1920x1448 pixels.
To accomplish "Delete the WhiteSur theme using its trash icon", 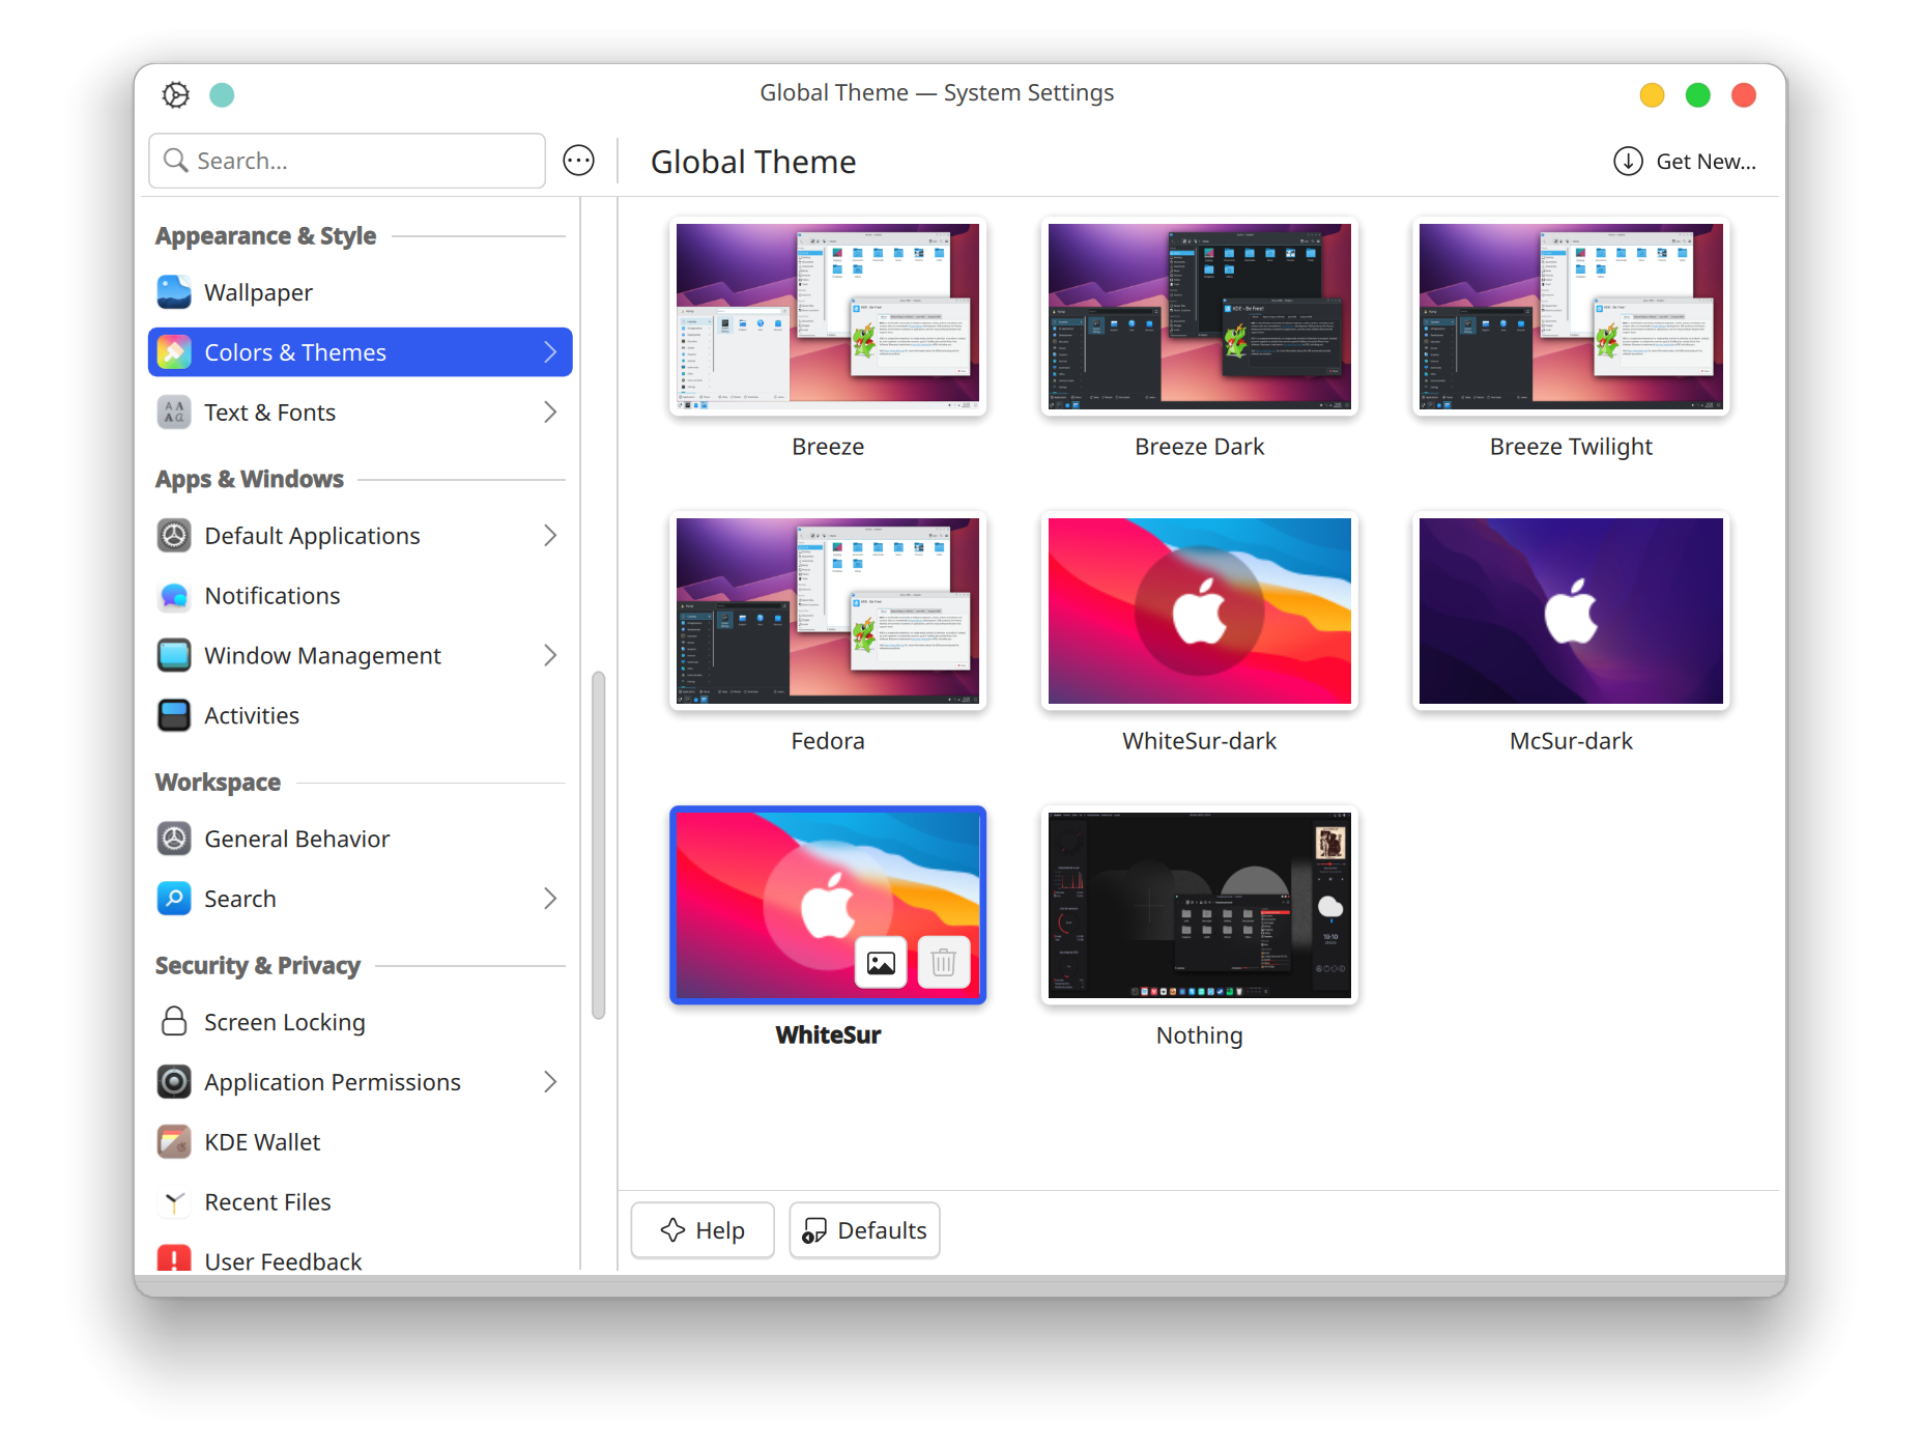I will coord(942,962).
